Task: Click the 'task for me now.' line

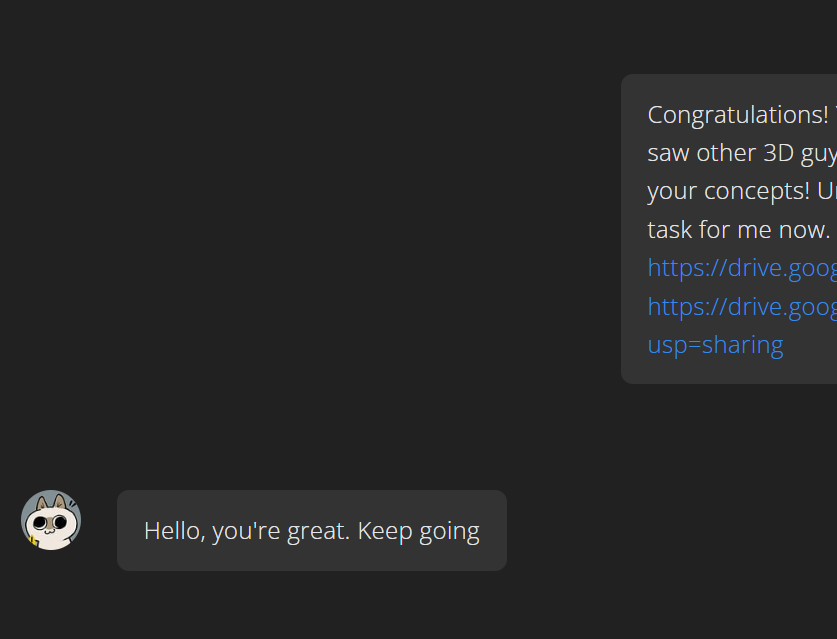Action: point(738,230)
